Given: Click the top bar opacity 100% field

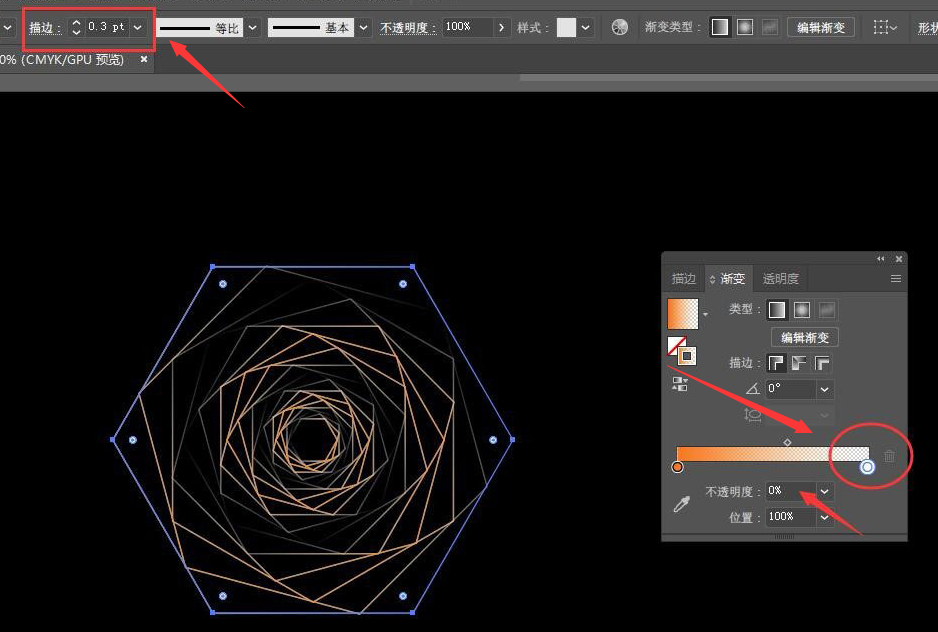Looking at the screenshot, I should pyautogui.click(x=468, y=28).
